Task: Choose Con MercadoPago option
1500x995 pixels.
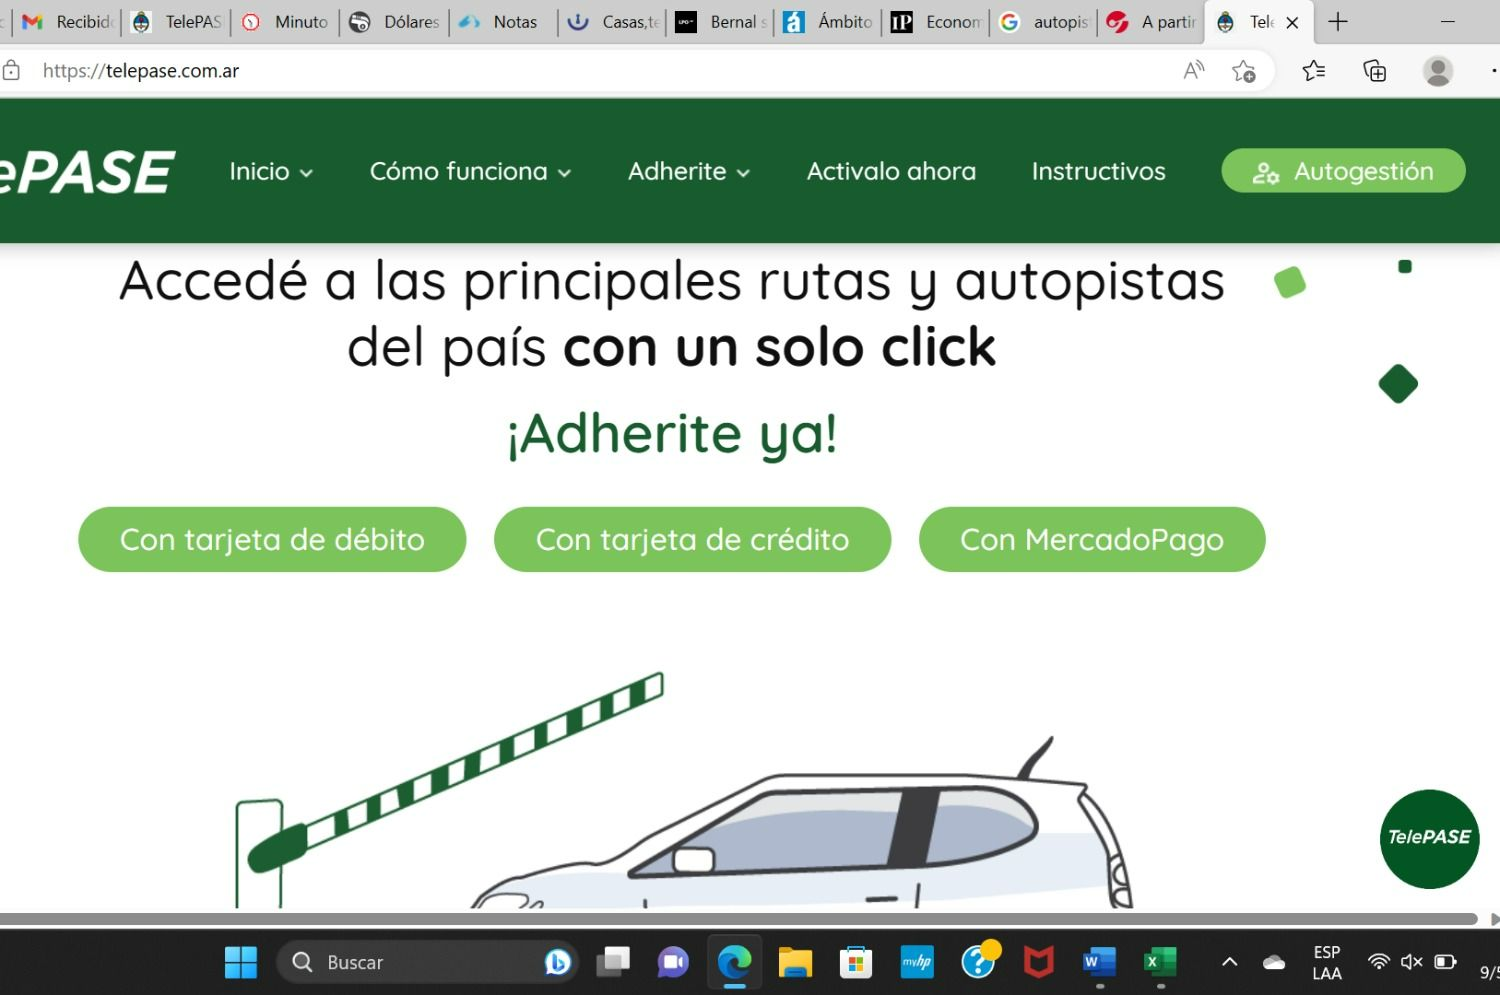Action: click(1092, 540)
